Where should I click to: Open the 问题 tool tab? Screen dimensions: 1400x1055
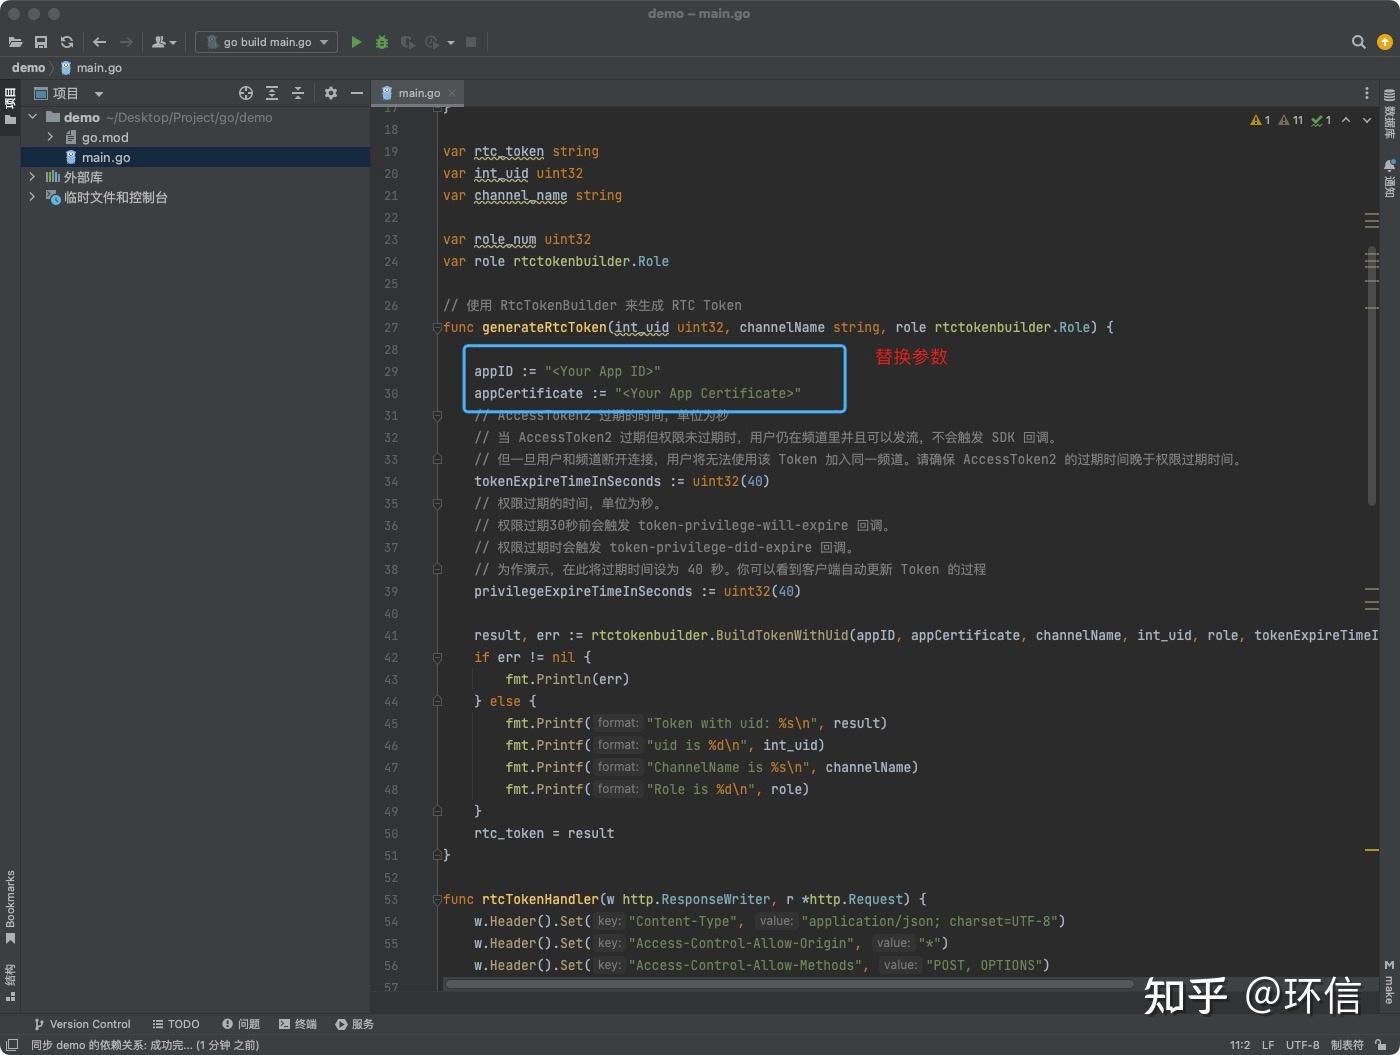click(241, 1024)
